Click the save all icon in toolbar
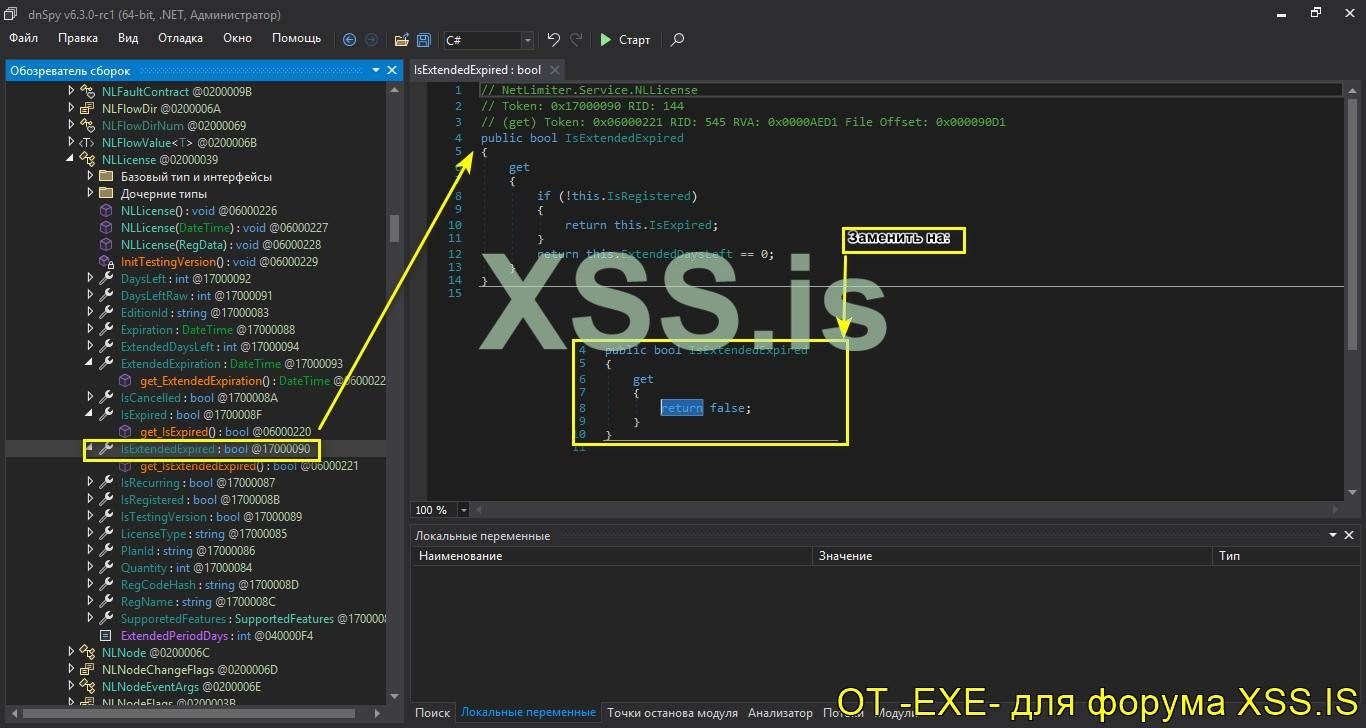The image size is (1366, 728). (x=424, y=40)
